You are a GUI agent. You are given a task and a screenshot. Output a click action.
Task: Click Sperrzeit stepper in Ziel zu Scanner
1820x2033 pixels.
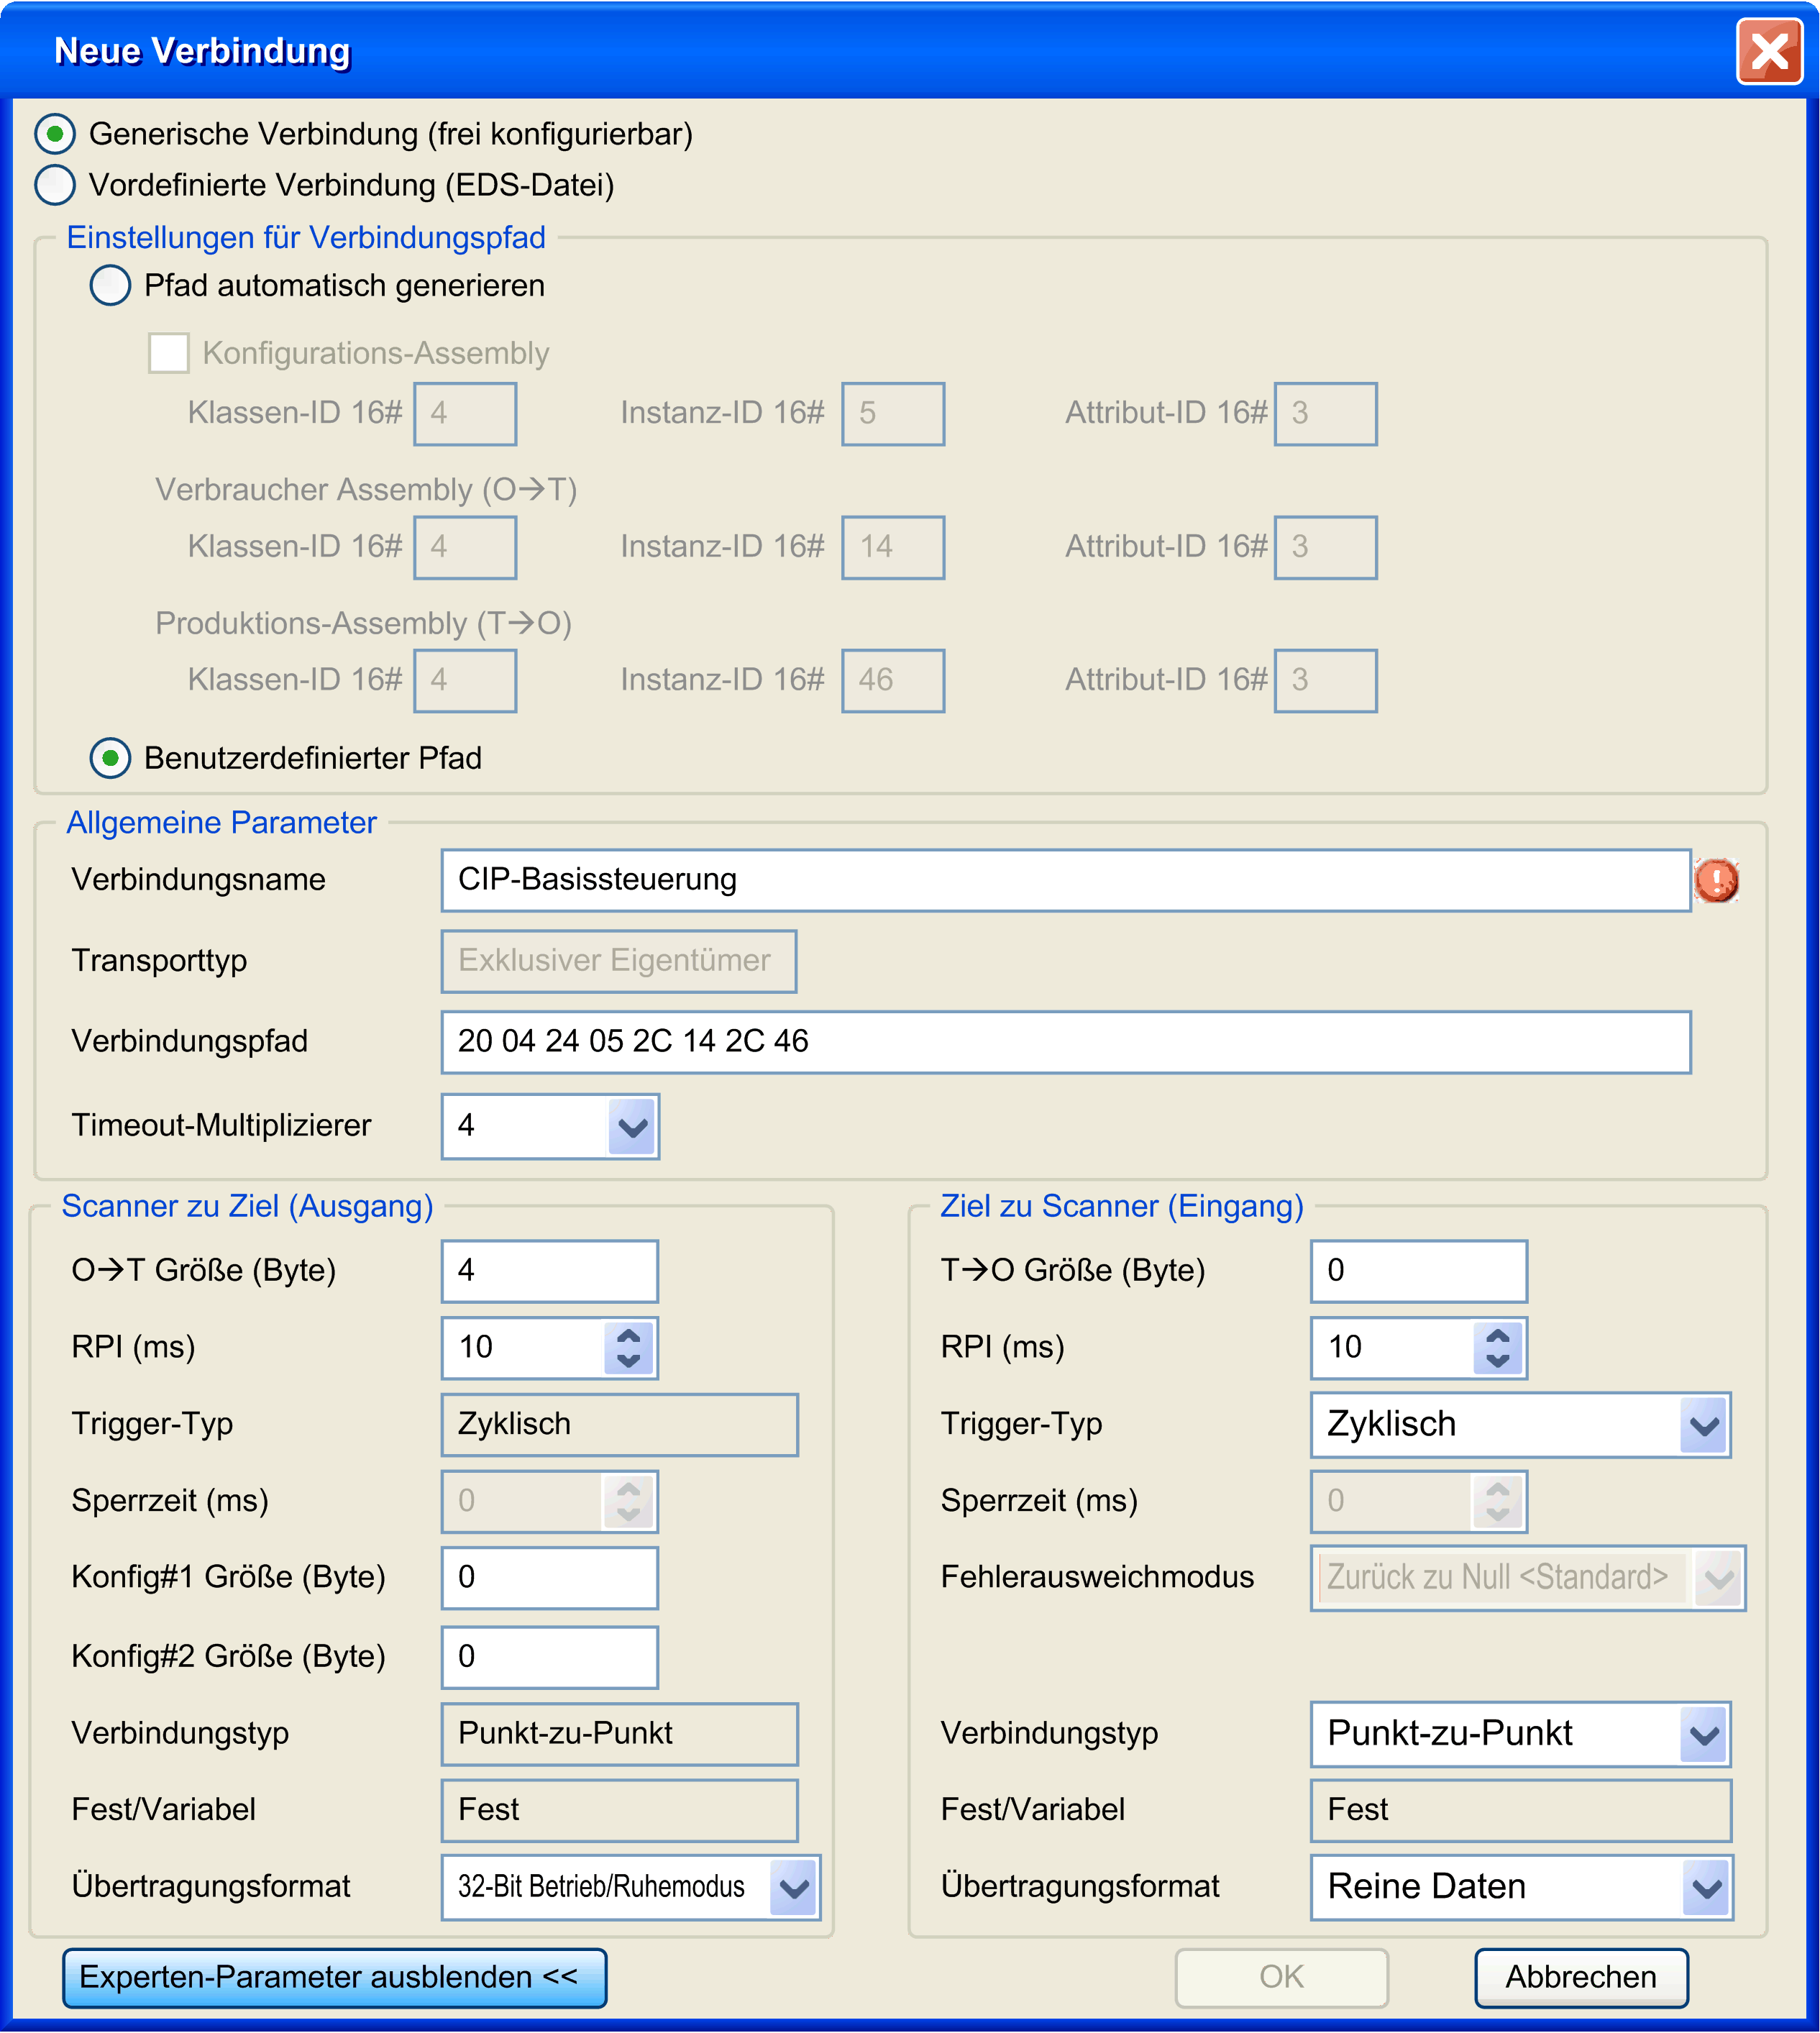pos(1498,1502)
